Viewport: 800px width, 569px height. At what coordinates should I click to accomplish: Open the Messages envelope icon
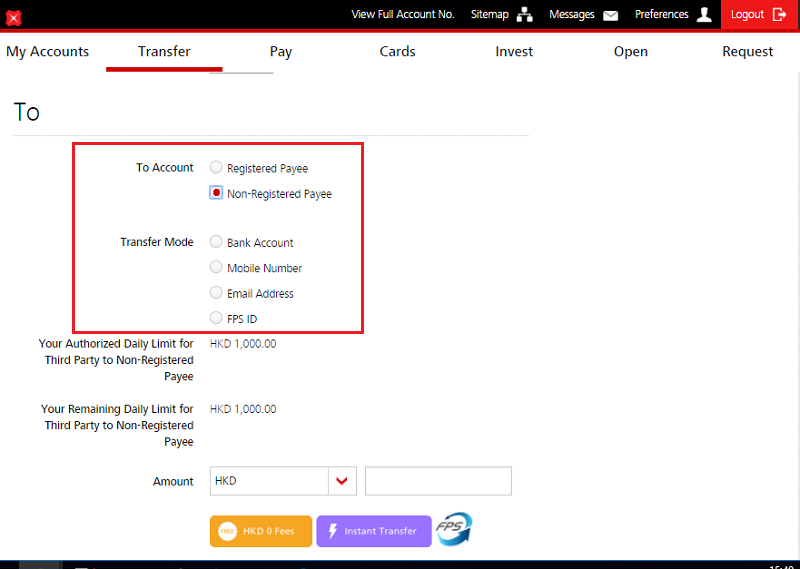[x=610, y=15]
